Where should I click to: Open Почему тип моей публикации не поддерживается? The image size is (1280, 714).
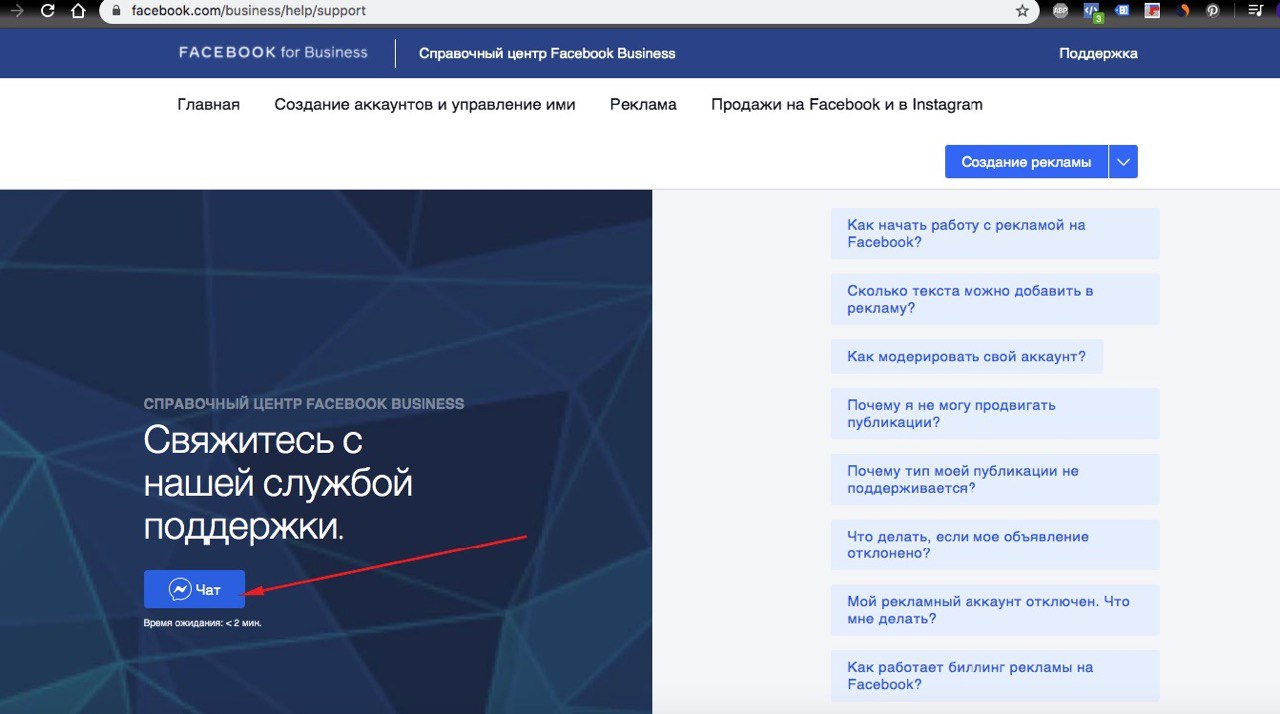coord(995,479)
